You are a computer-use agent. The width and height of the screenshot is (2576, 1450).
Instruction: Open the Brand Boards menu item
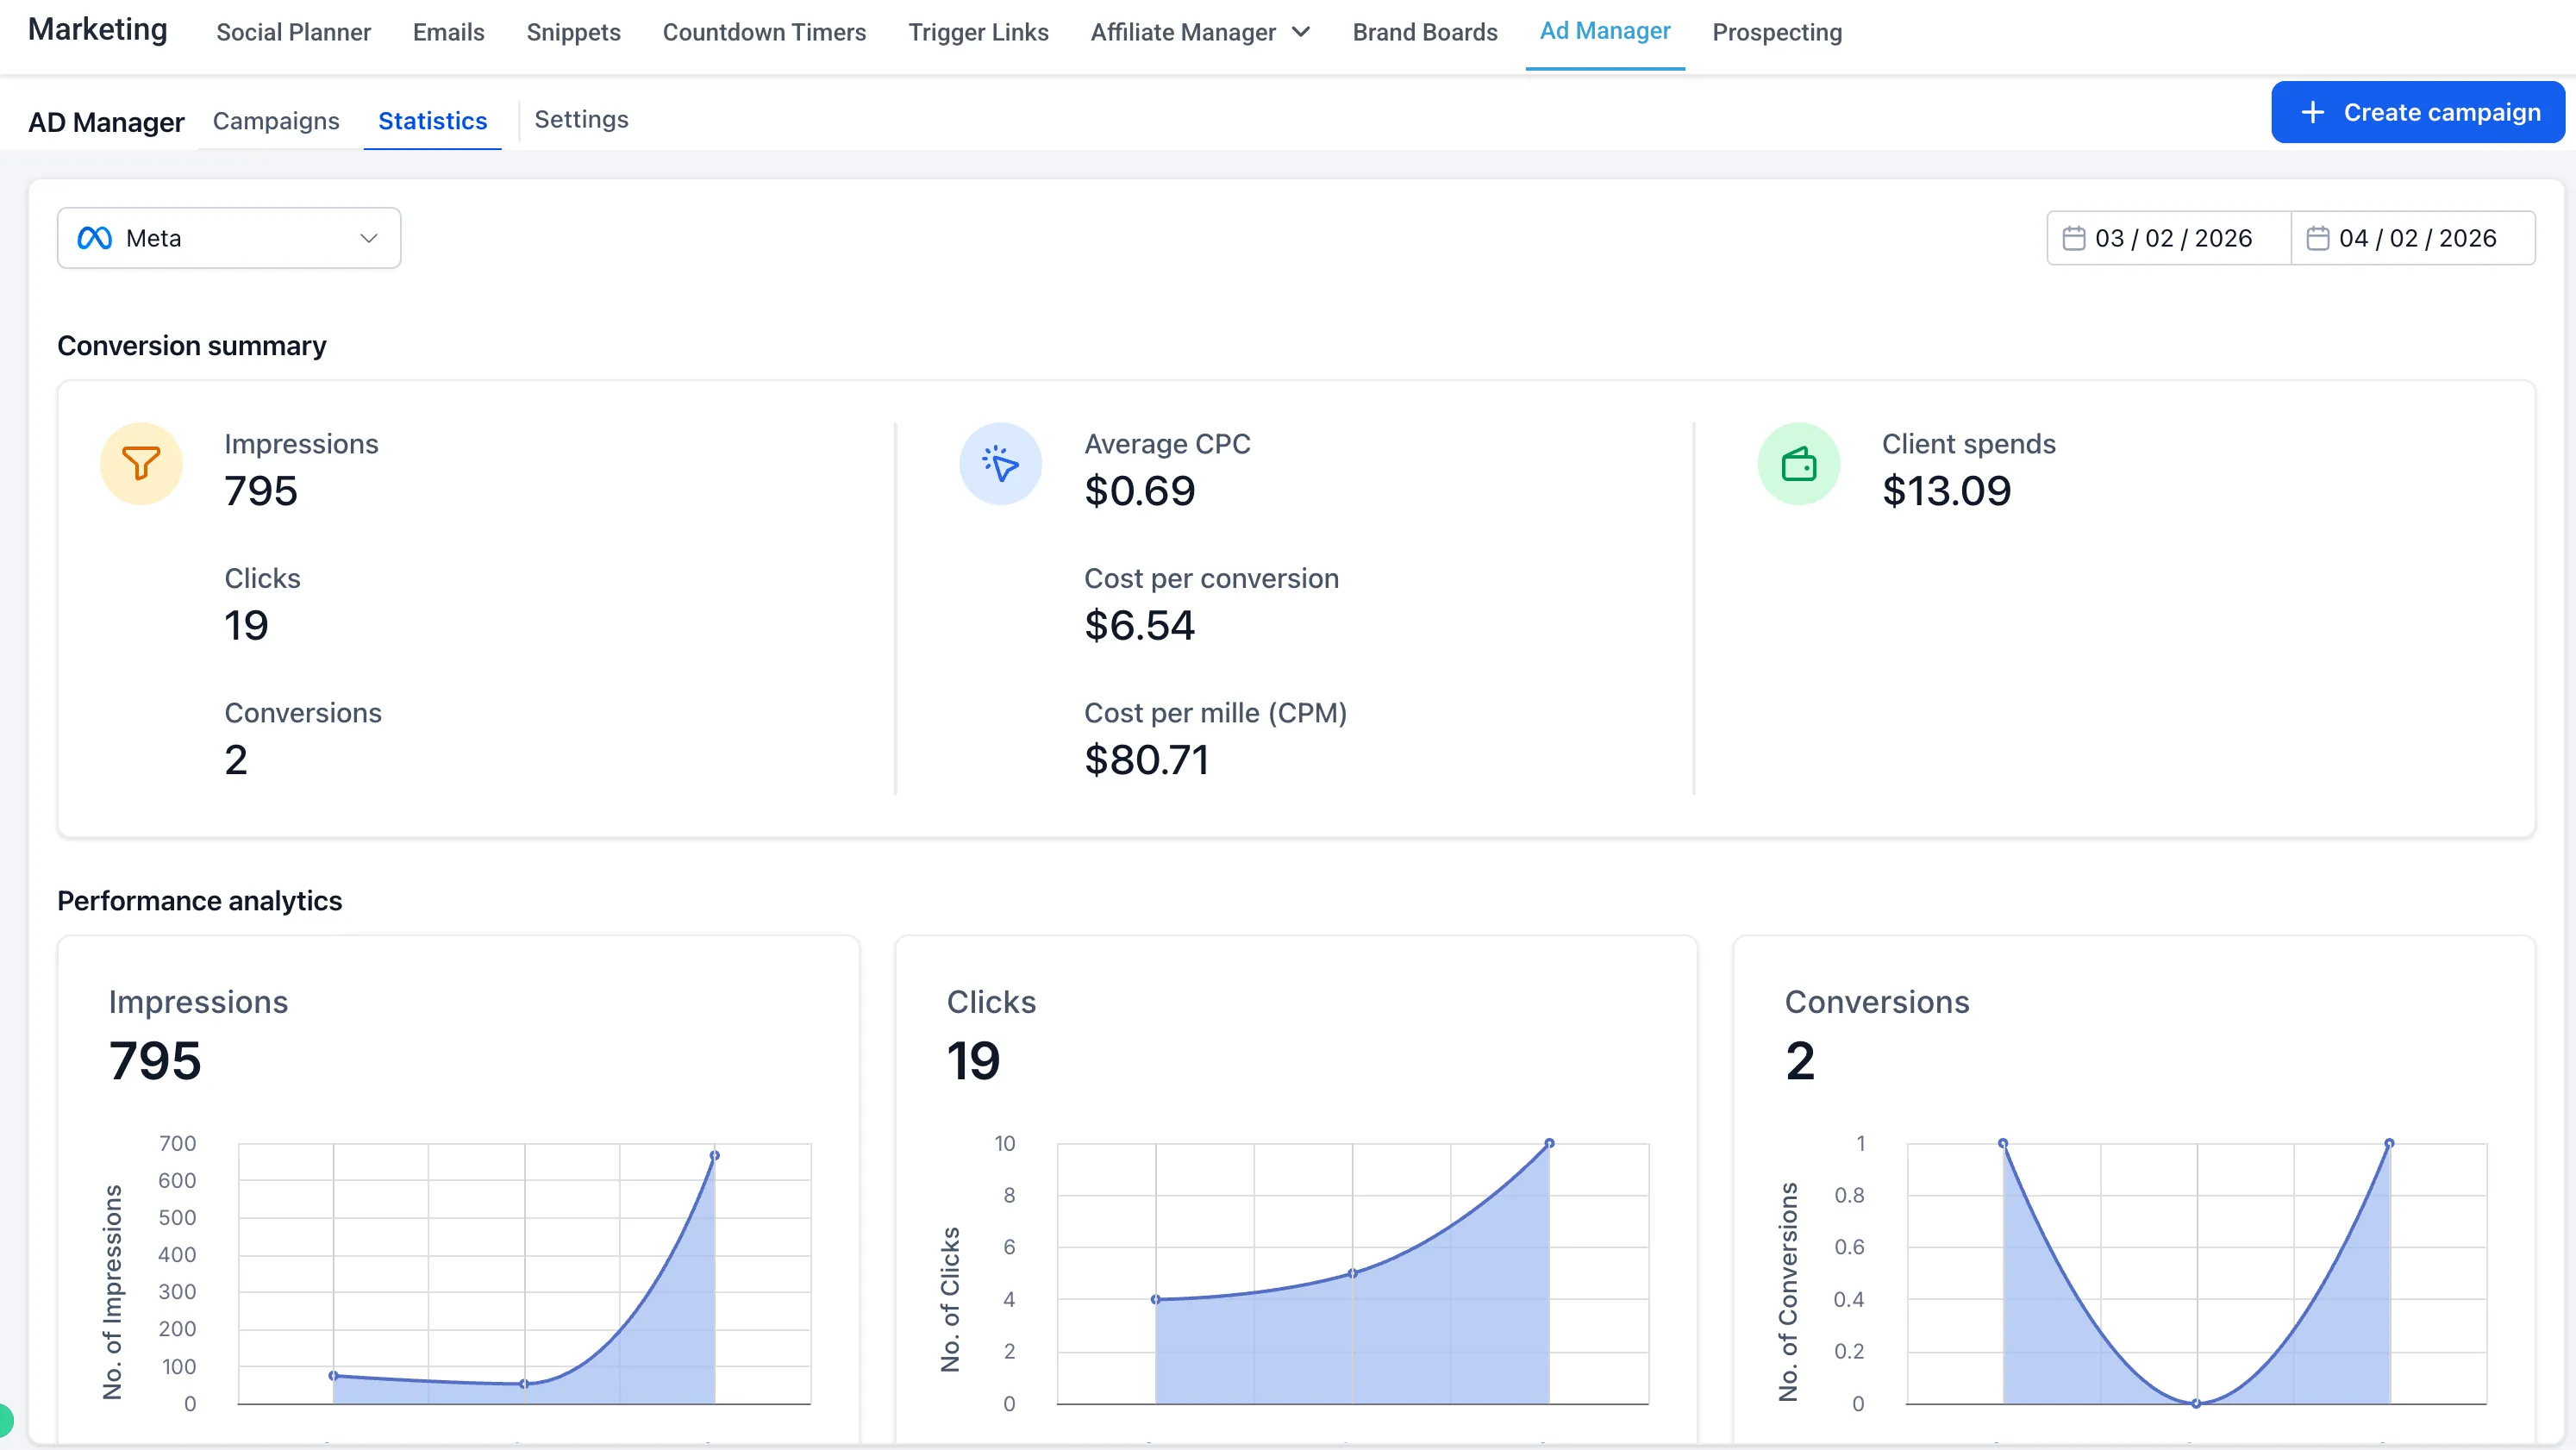[x=1424, y=32]
